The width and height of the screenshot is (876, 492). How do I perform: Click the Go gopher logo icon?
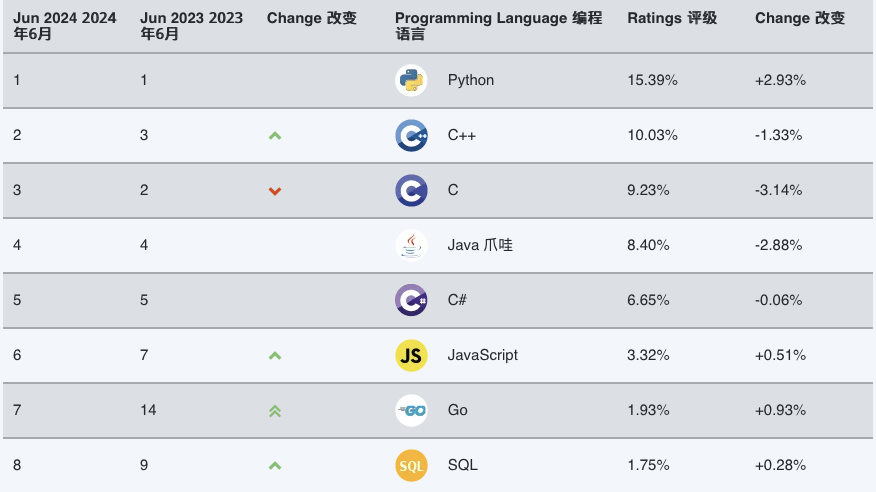411,410
